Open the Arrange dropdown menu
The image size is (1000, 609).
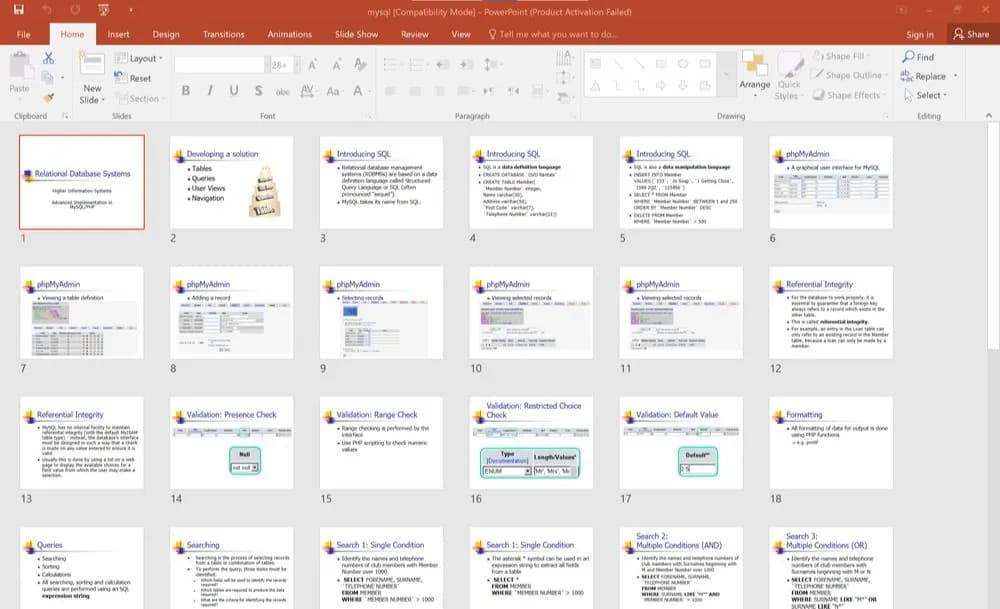click(754, 75)
